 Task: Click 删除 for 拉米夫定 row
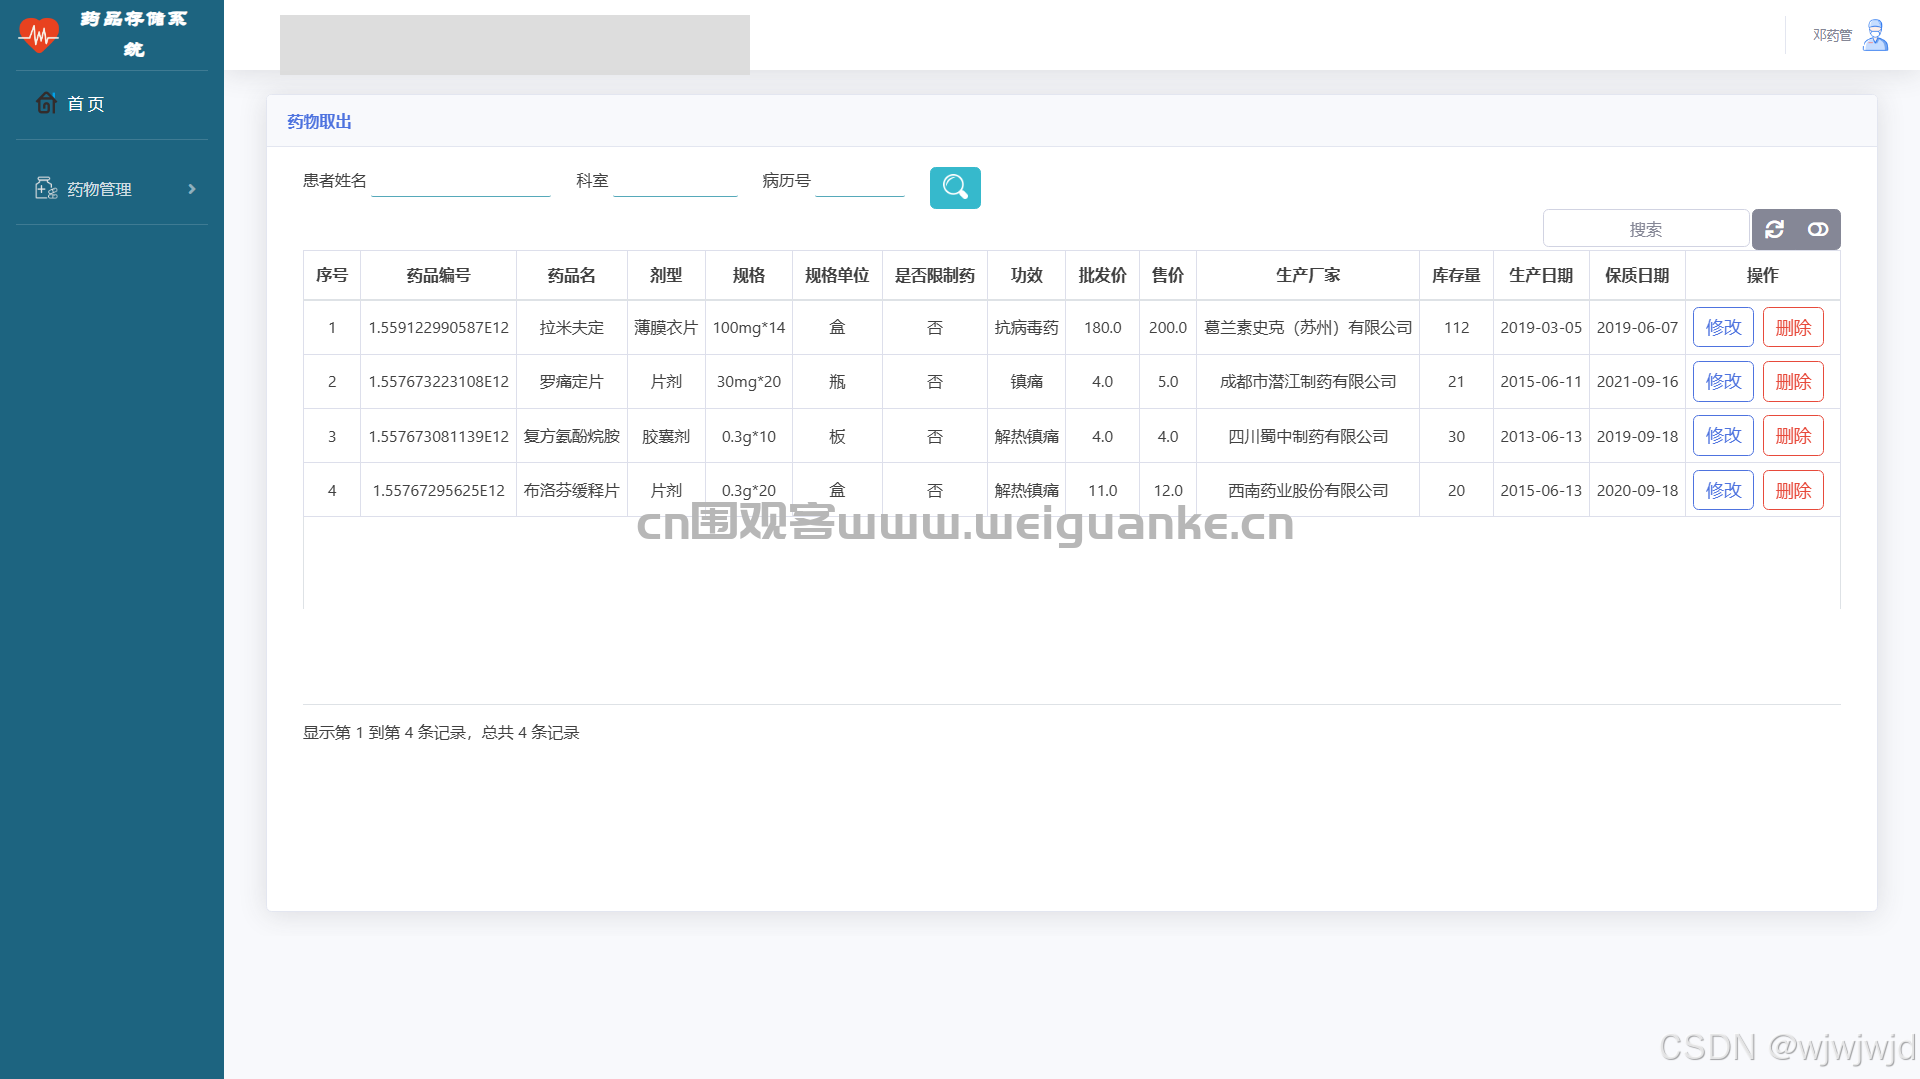point(1793,328)
